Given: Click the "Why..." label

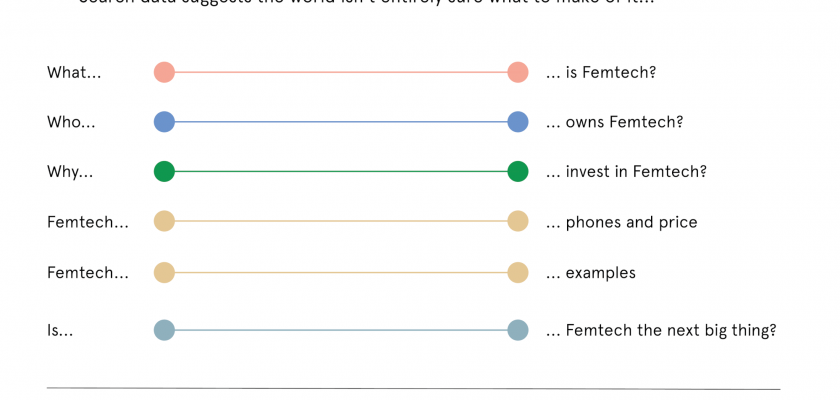Looking at the screenshot, I should (x=70, y=173).
